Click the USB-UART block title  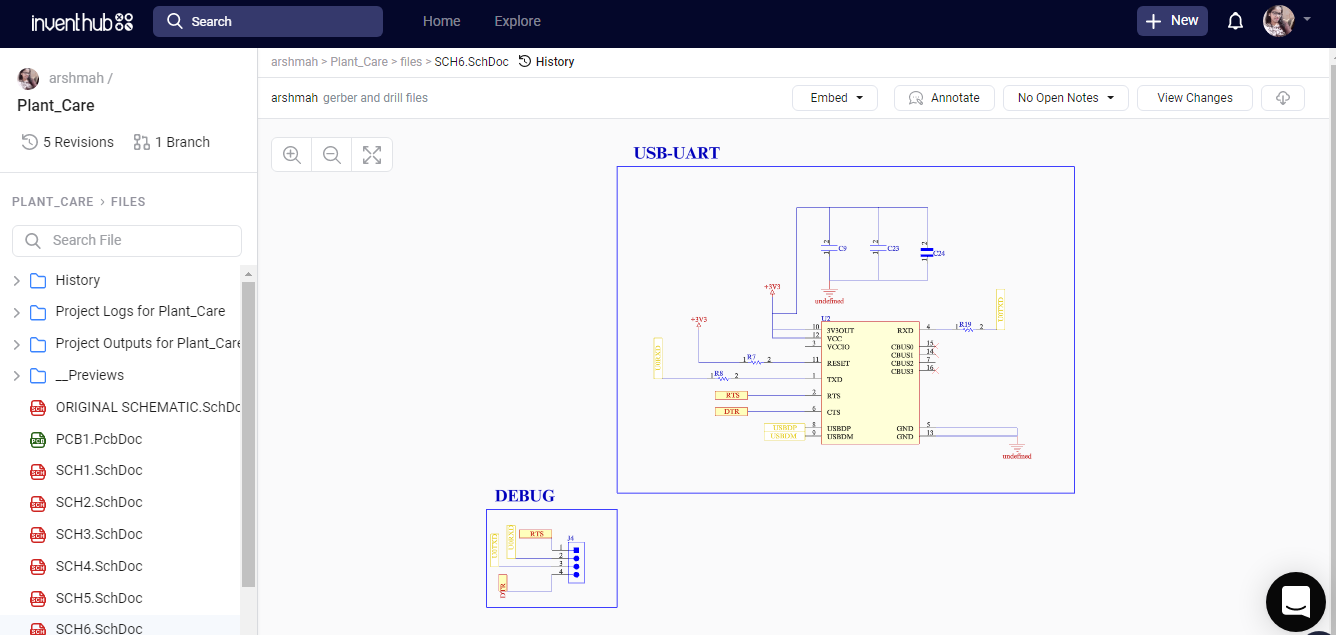(677, 154)
